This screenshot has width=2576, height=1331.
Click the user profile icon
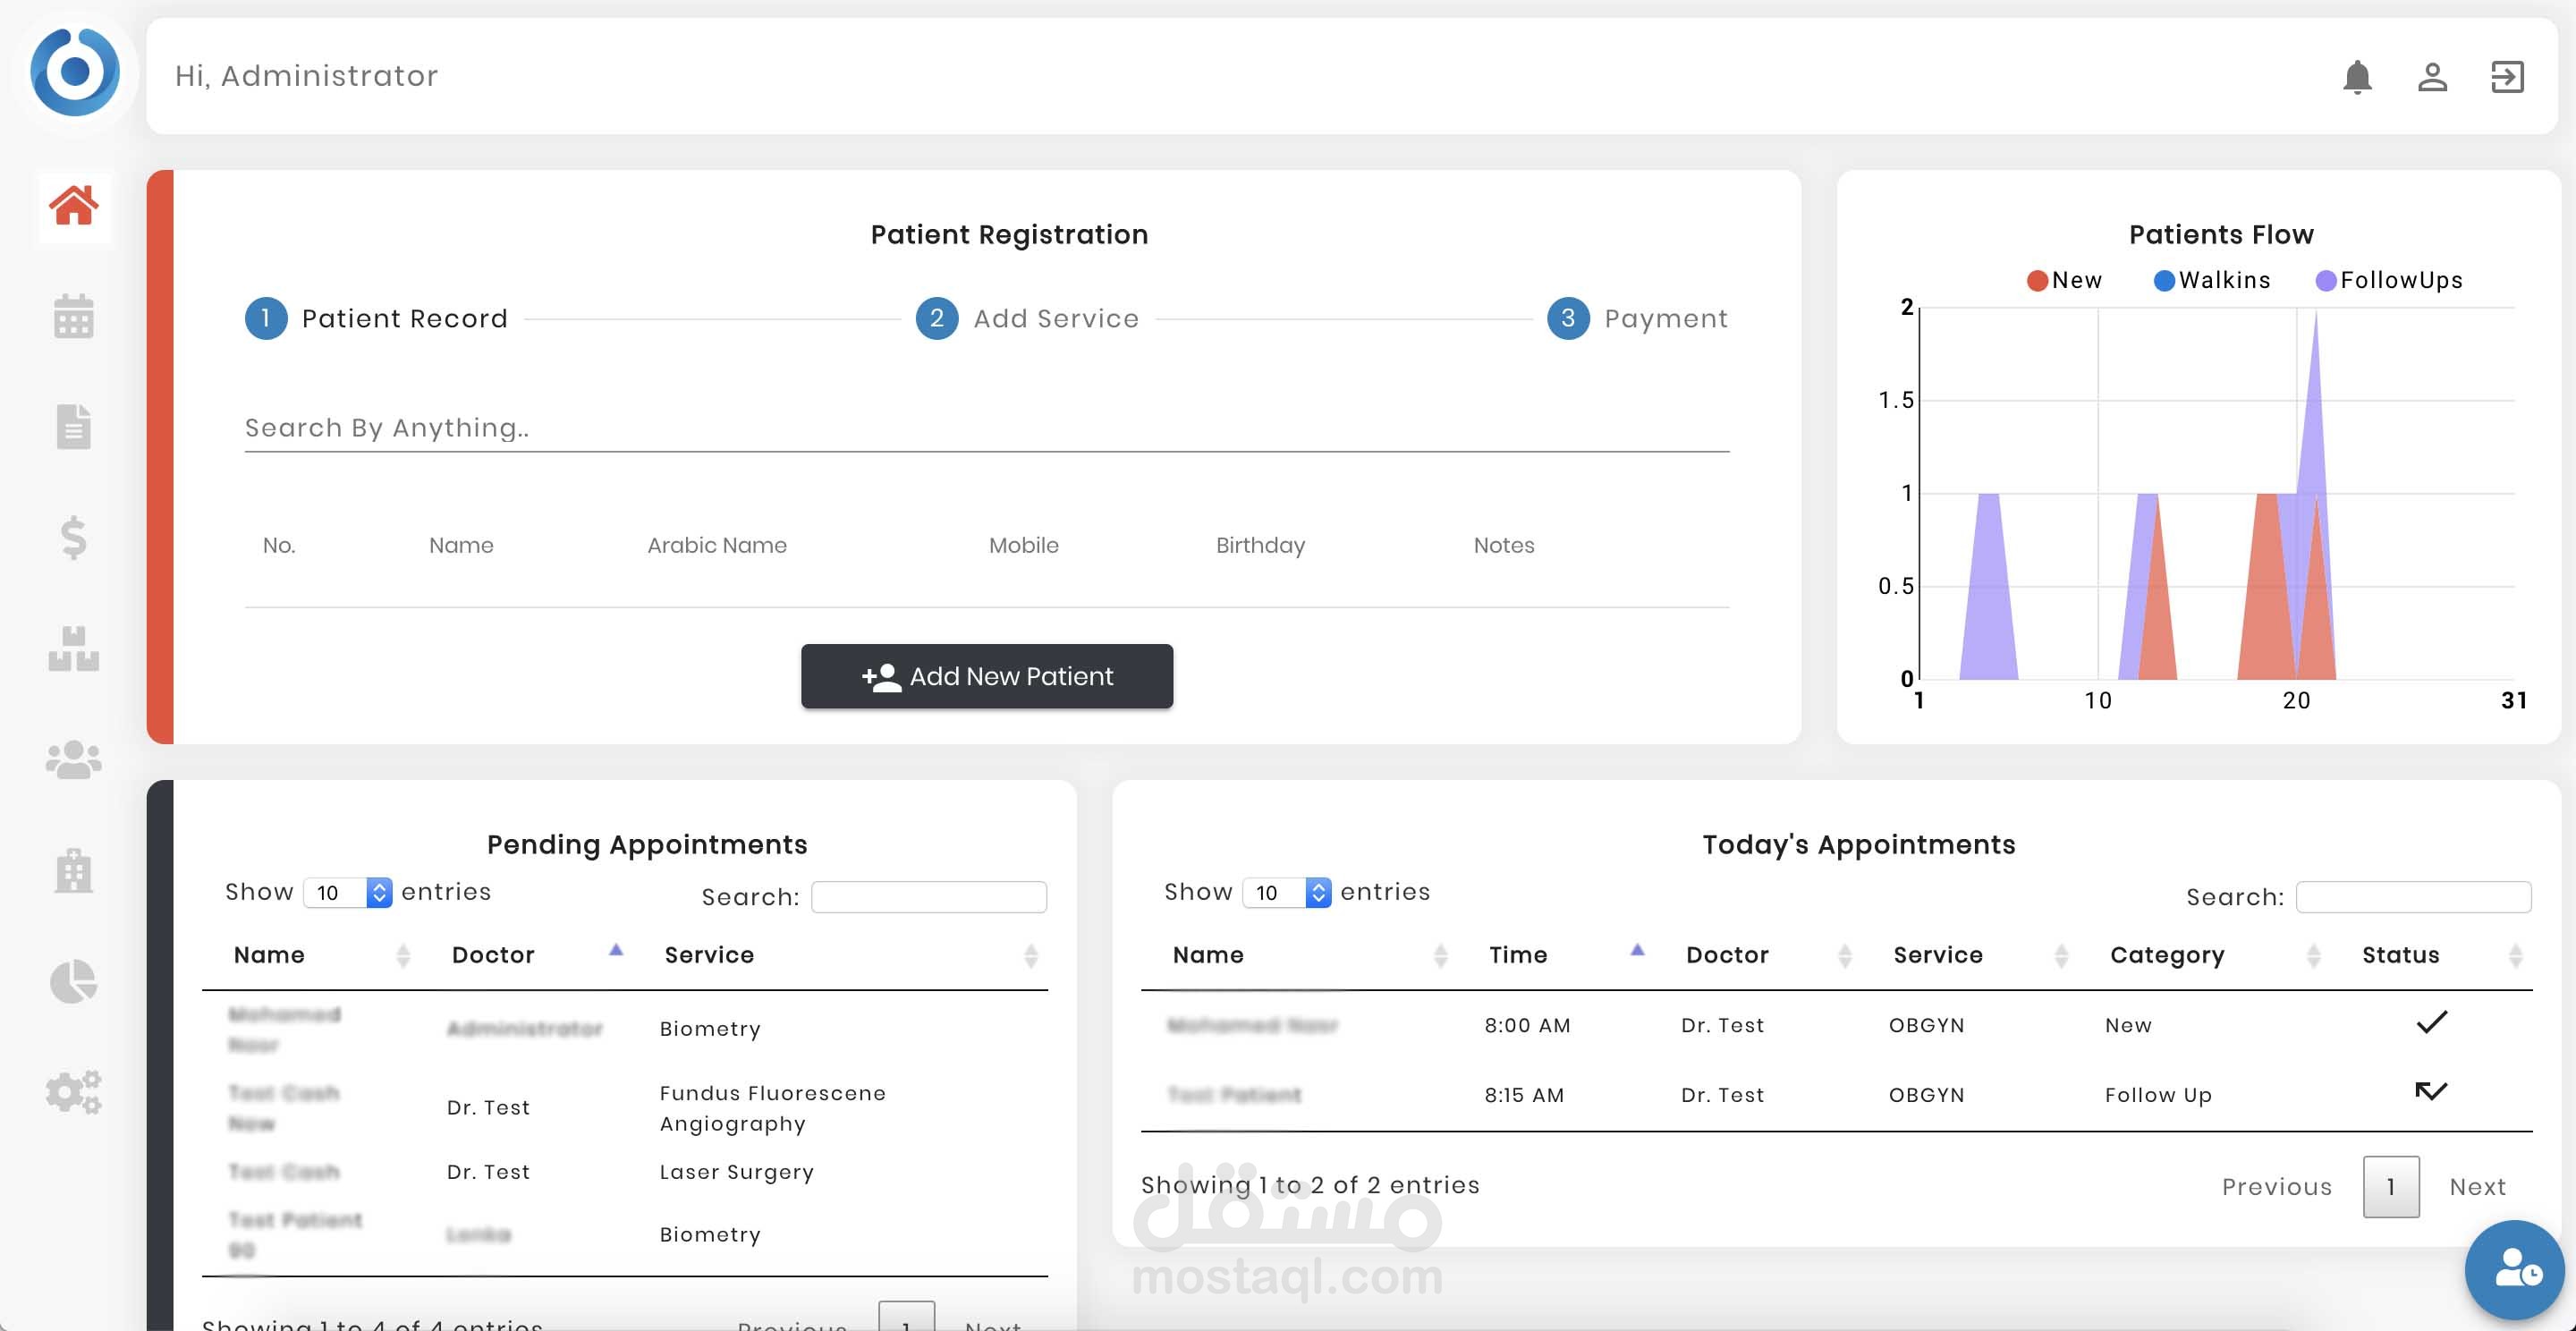click(2432, 77)
